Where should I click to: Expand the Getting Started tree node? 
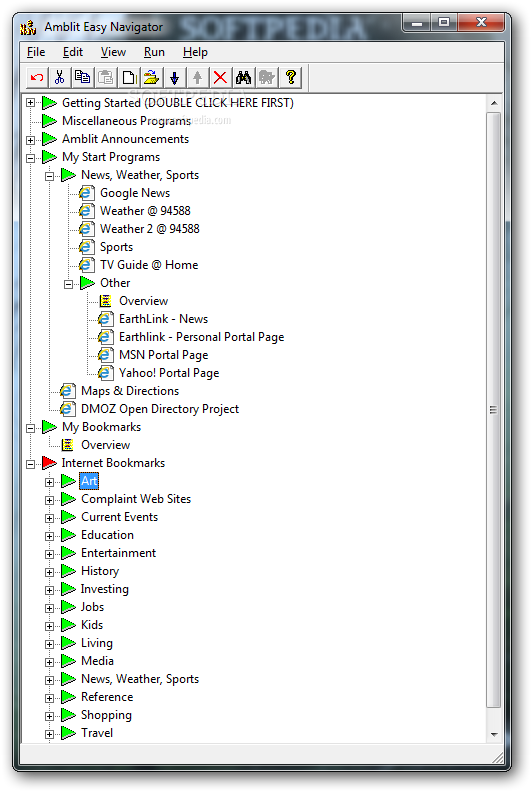pyautogui.click(x=30, y=103)
